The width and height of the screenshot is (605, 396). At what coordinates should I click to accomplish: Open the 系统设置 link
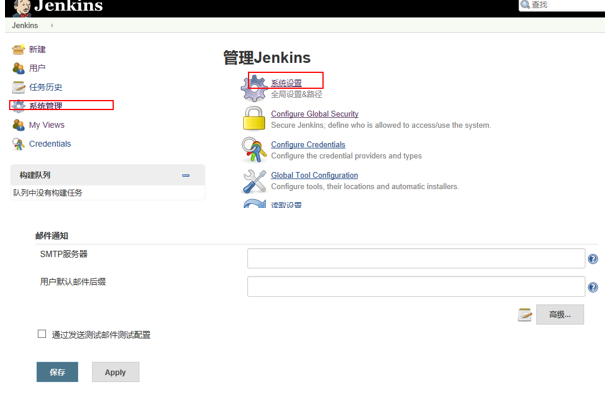tap(286, 83)
